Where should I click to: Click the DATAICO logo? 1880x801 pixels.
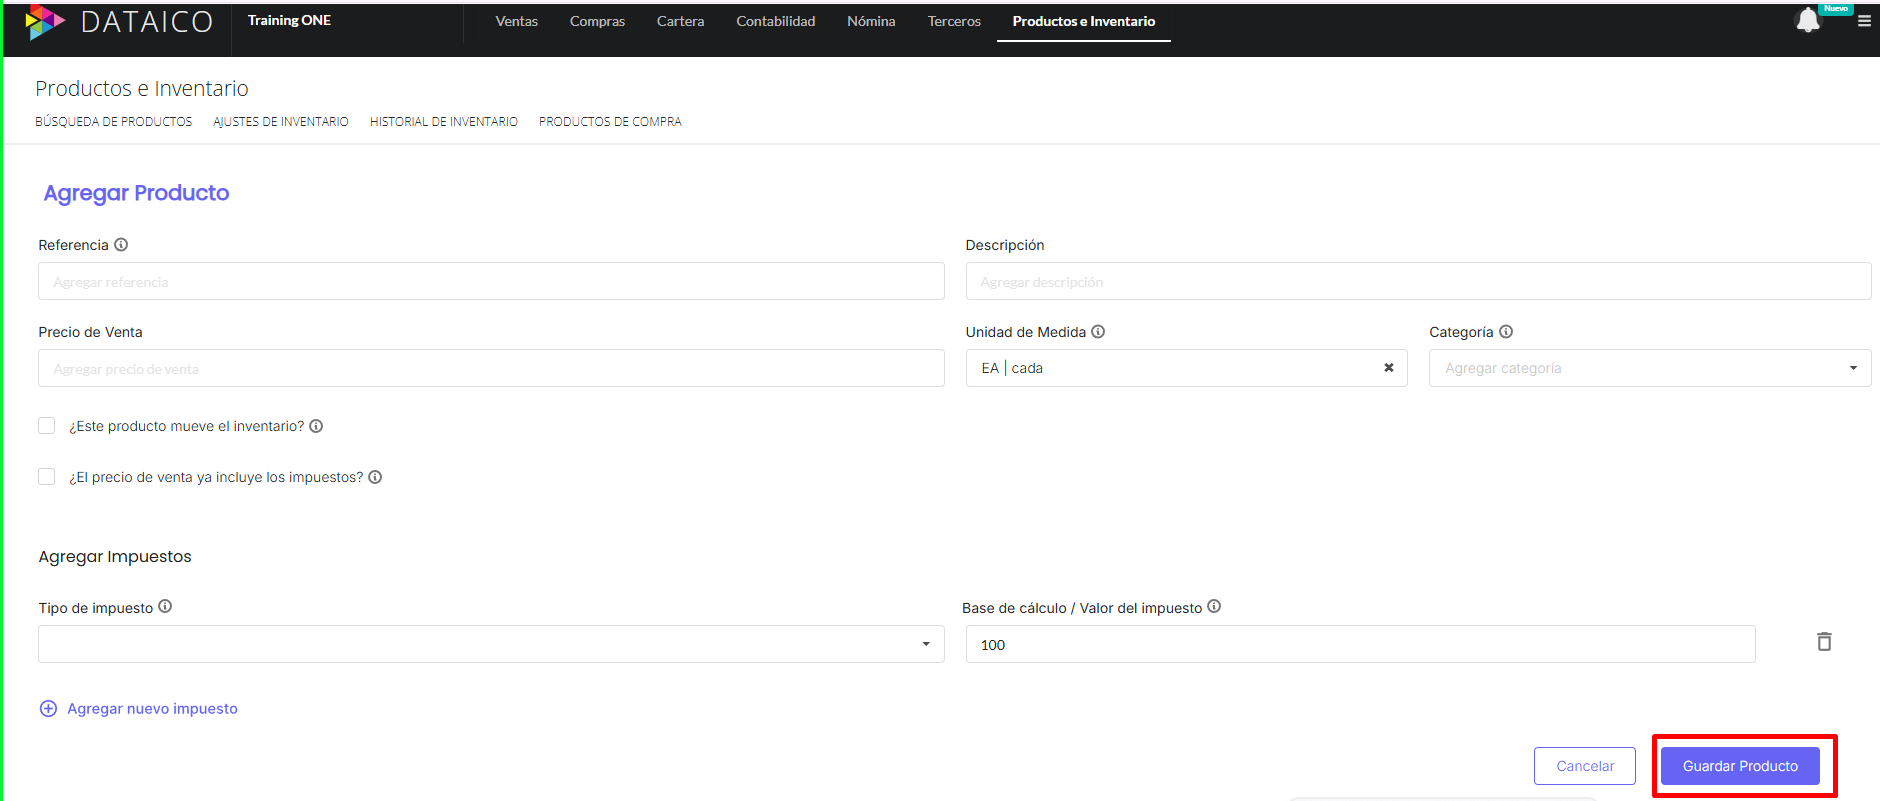tap(120, 22)
